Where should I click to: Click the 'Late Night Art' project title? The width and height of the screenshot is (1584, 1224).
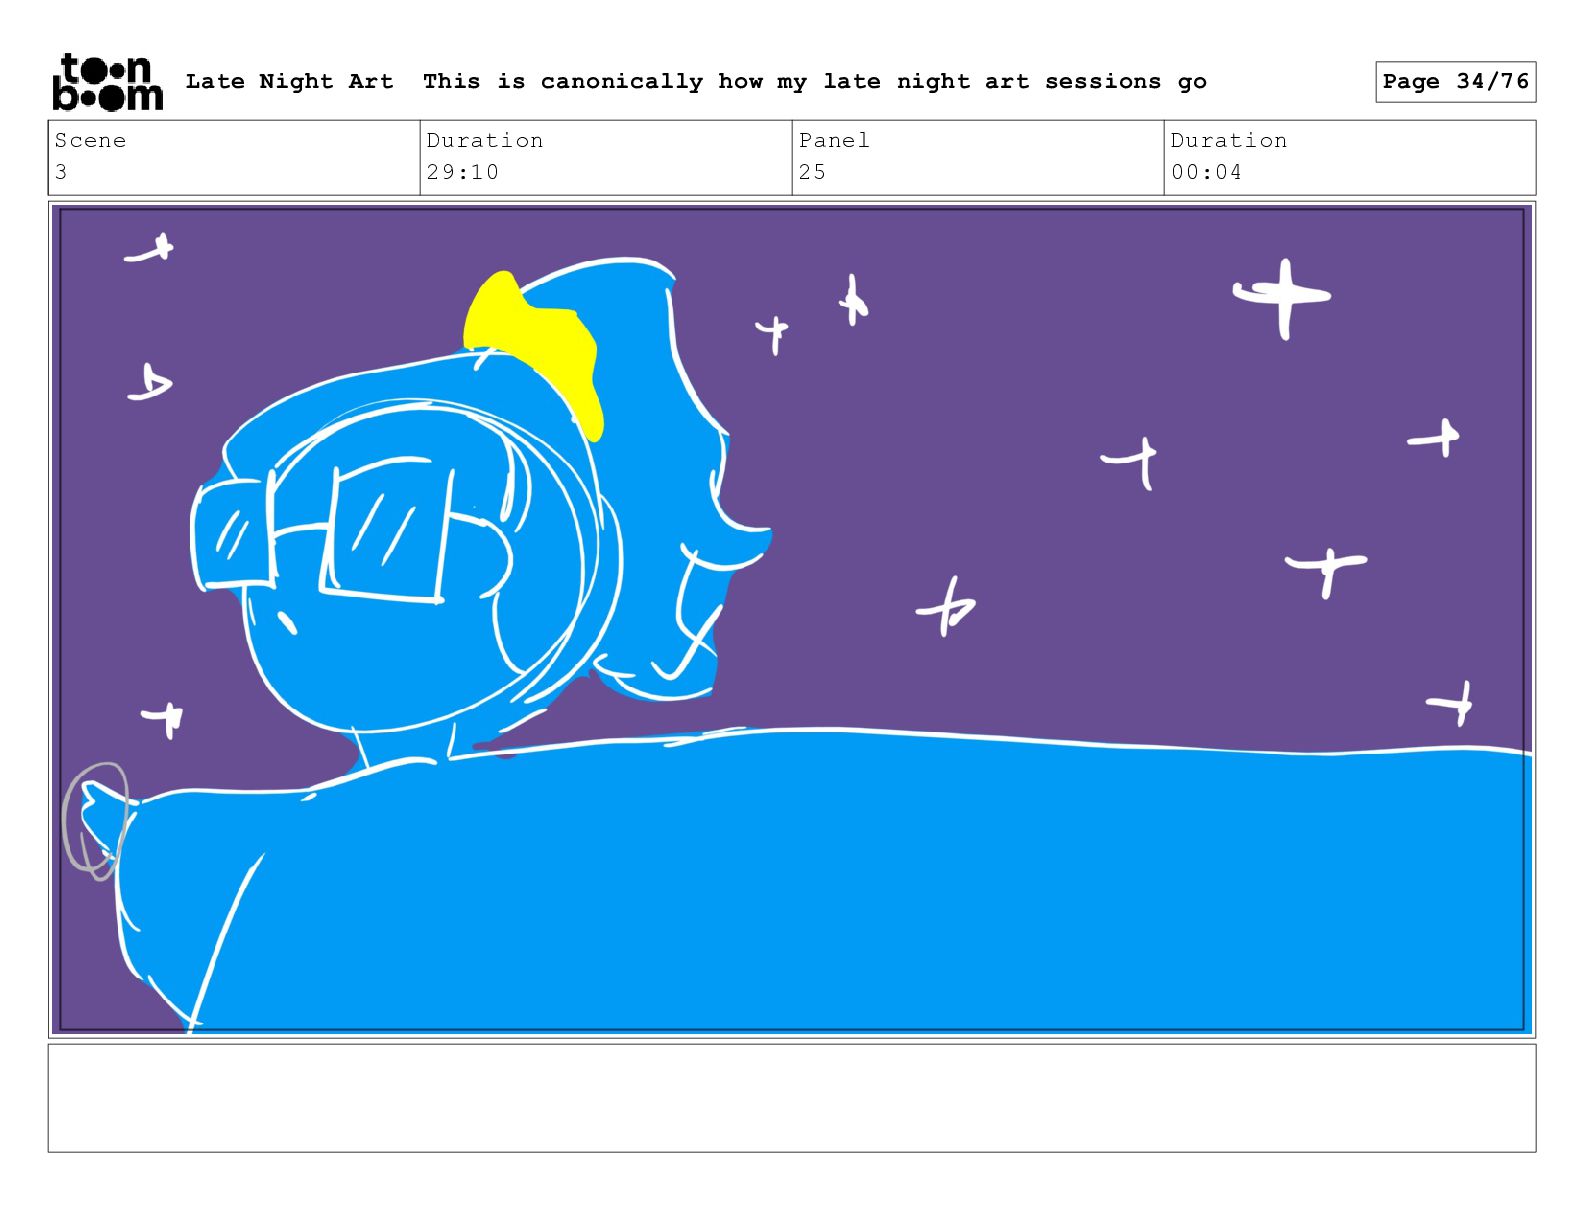[x=290, y=81]
